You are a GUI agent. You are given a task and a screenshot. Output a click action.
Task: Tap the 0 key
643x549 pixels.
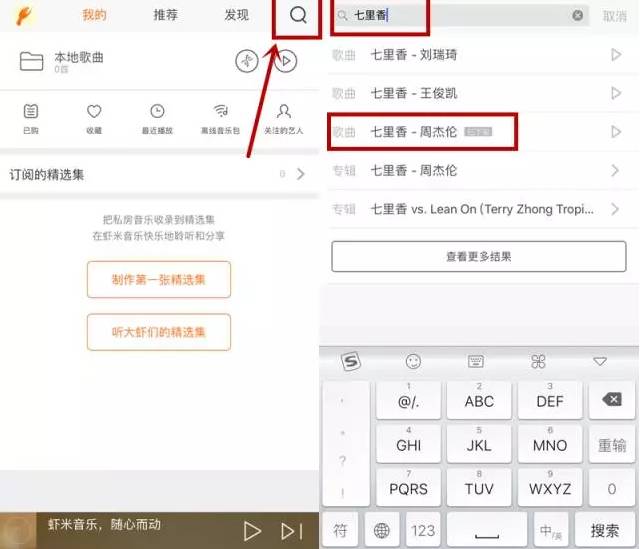612,487
